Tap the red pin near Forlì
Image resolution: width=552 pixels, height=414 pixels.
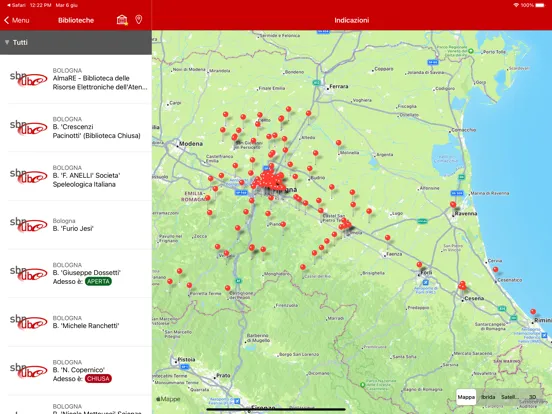419,265
